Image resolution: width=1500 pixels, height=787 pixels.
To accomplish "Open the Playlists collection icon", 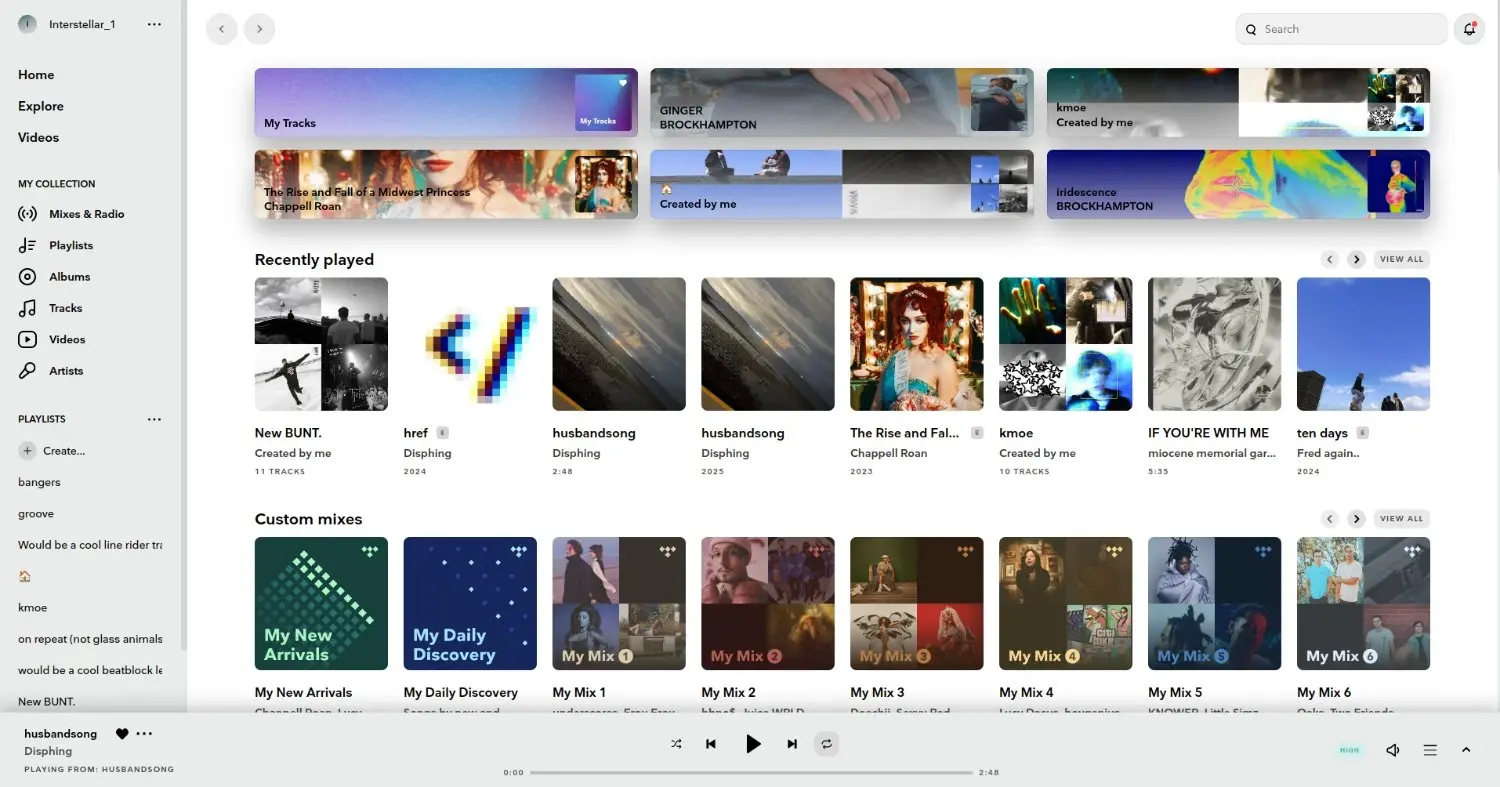I will [x=28, y=245].
